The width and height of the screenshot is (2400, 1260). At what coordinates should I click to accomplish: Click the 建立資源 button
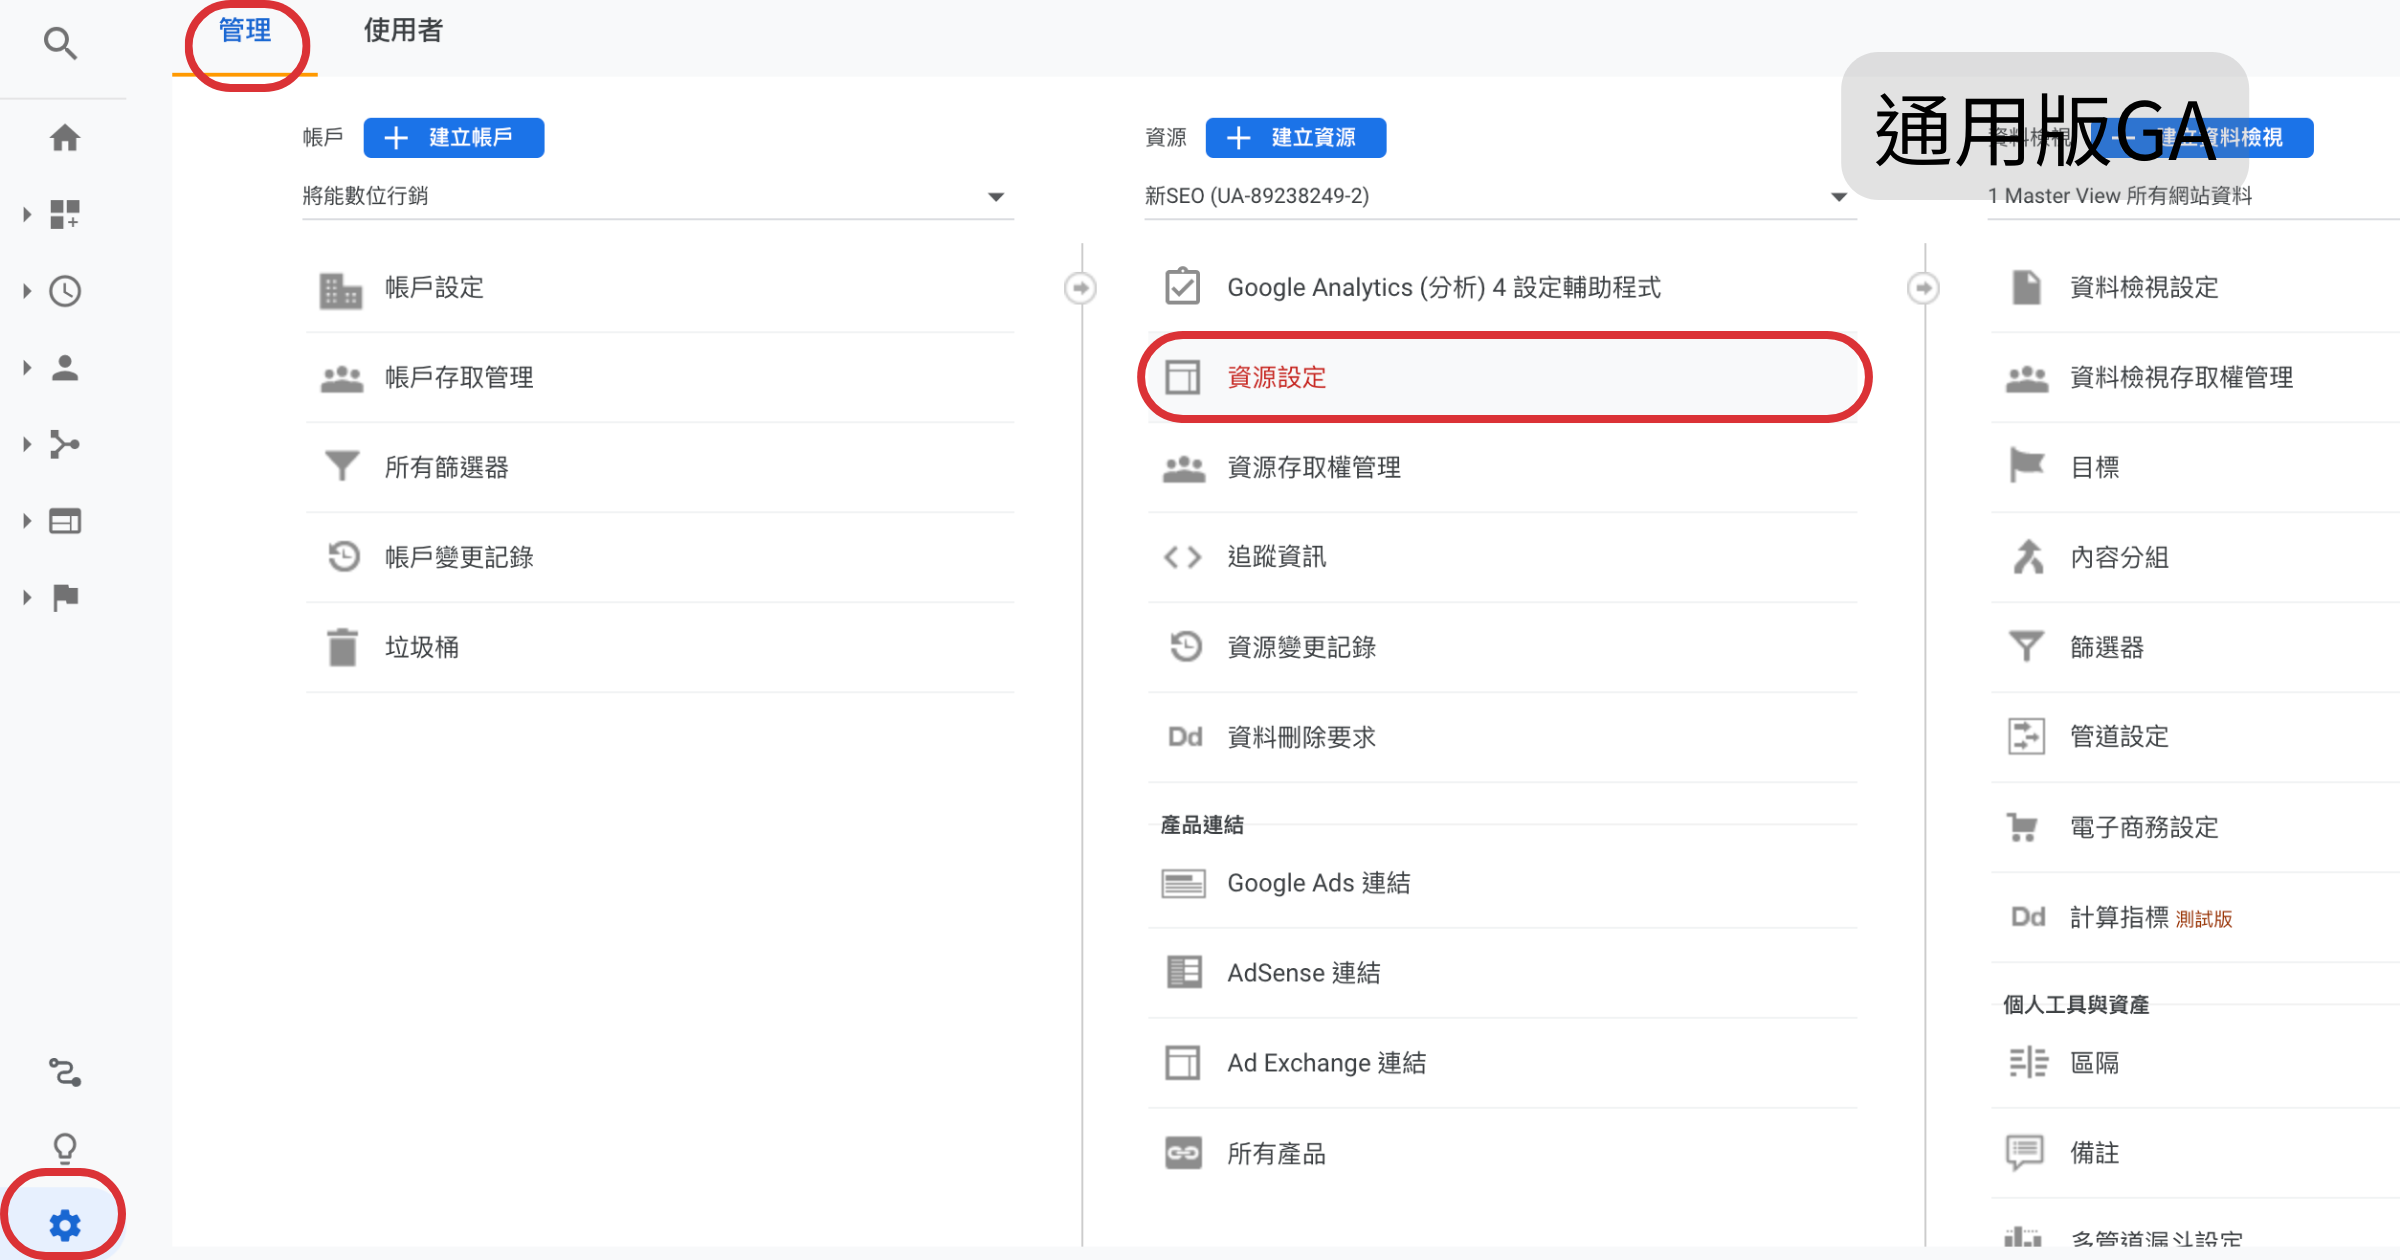pyautogui.click(x=1296, y=137)
